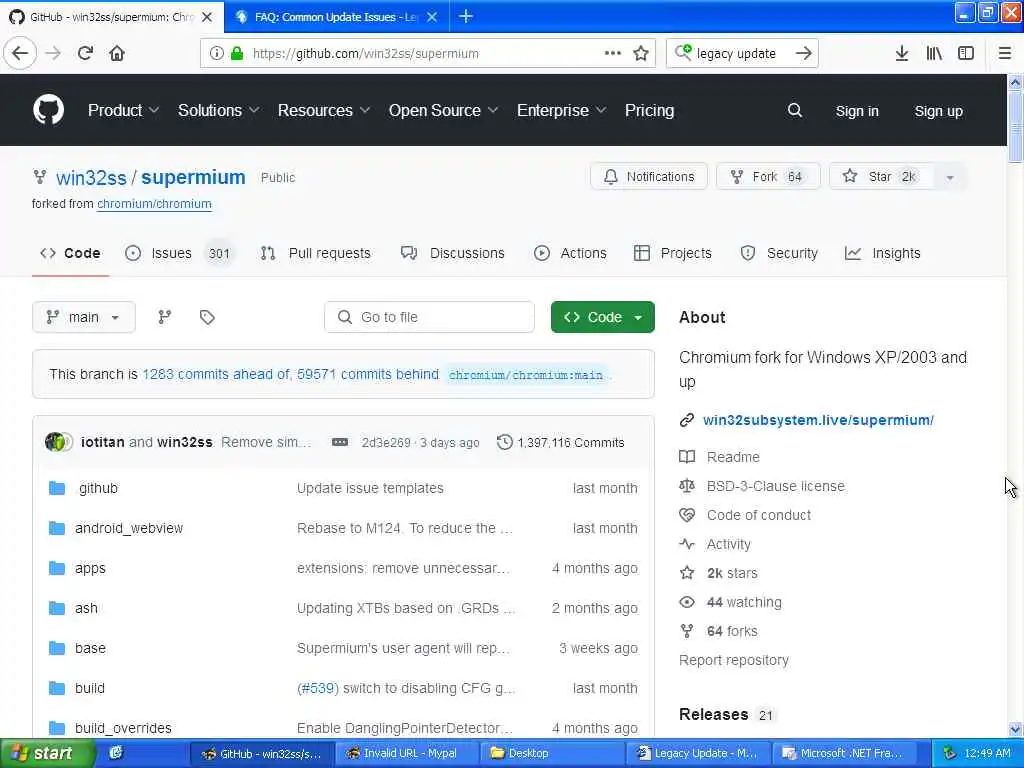Click GitHub search magnifier icon
Screen dimensions: 1024x768
[795, 110]
